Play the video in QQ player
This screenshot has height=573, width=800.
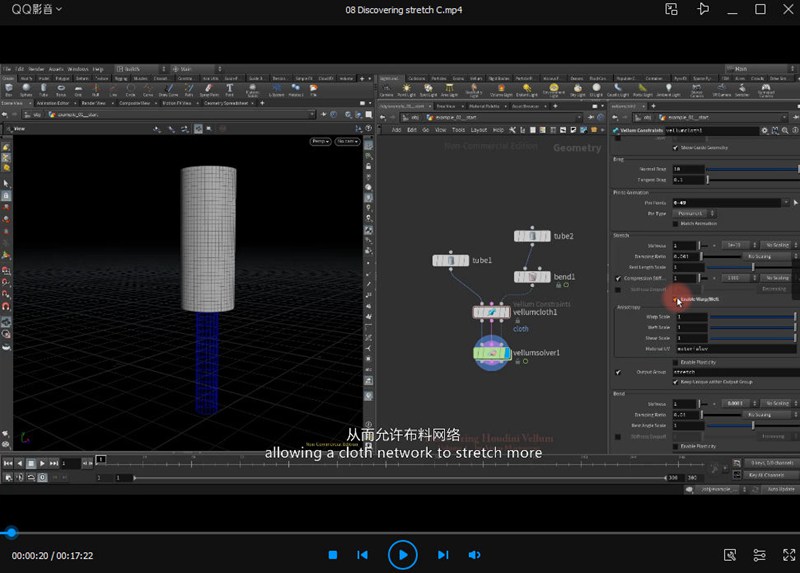tap(402, 554)
